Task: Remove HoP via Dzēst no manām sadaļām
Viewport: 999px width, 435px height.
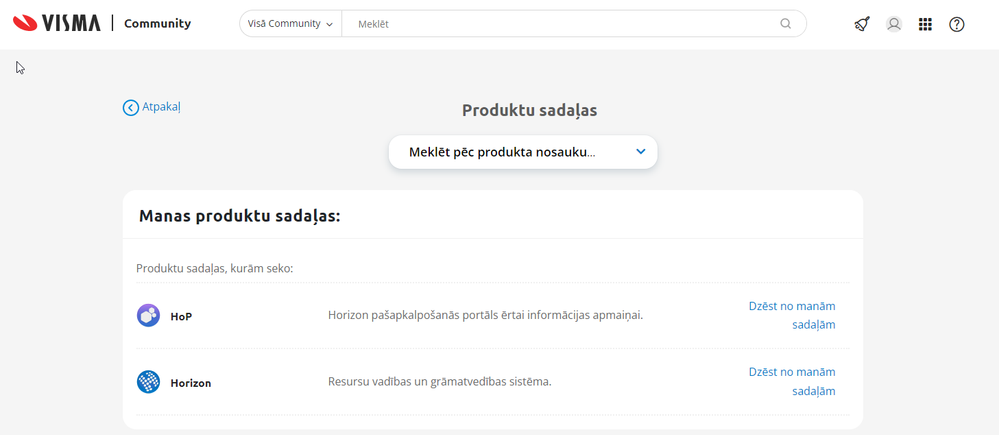Action: (792, 315)
